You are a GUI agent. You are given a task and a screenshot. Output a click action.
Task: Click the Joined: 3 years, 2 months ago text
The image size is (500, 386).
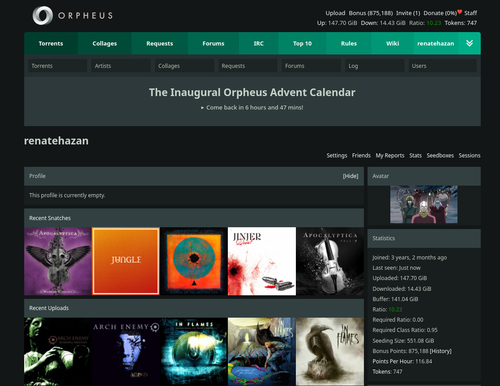tap(410, 257)
